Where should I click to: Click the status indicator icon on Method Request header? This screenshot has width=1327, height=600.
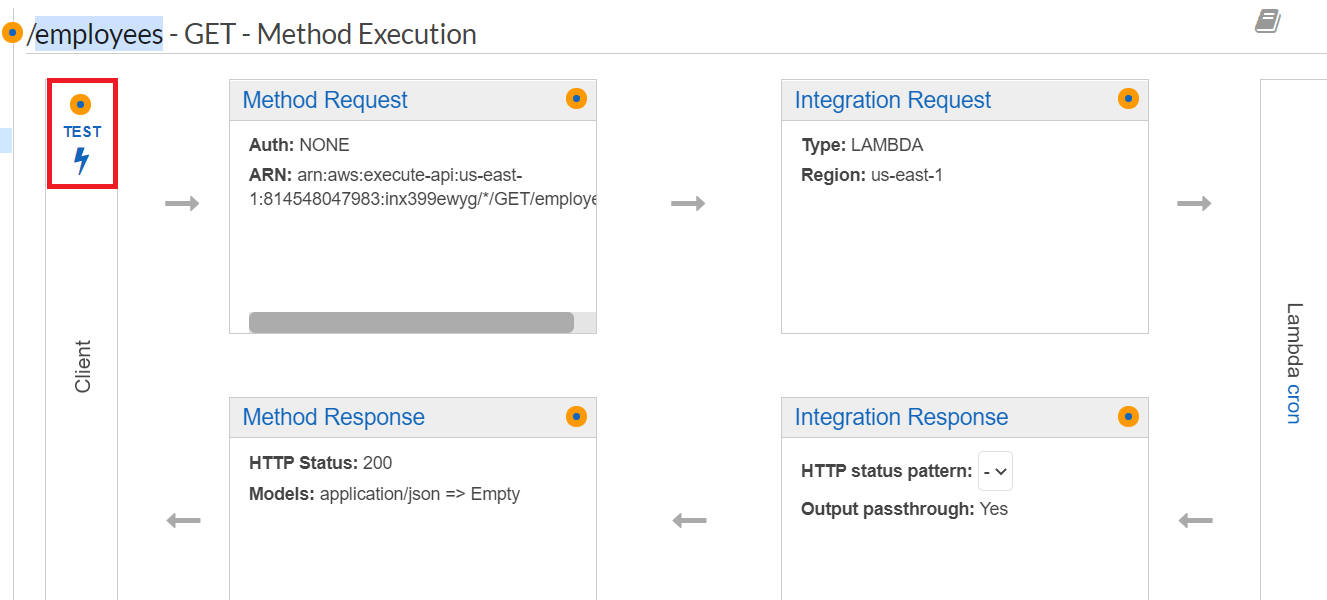pyautogui.click(x=576, y=98)
